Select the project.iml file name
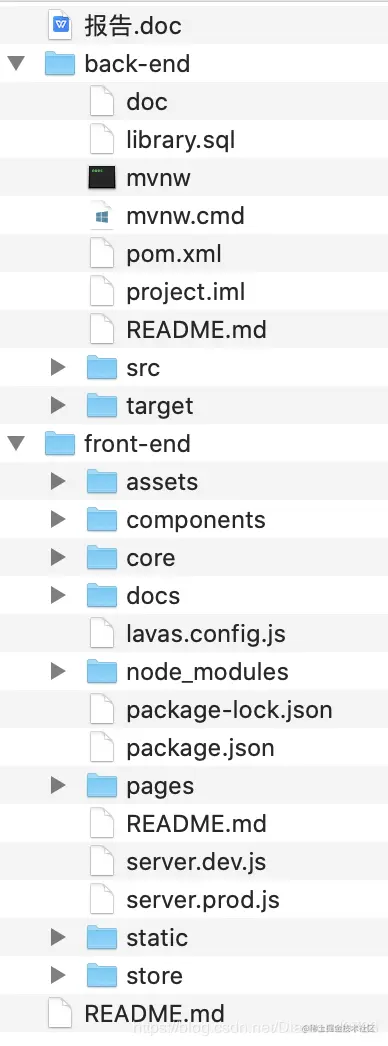This screenshot has height=1046, width=388. point(186,292)
